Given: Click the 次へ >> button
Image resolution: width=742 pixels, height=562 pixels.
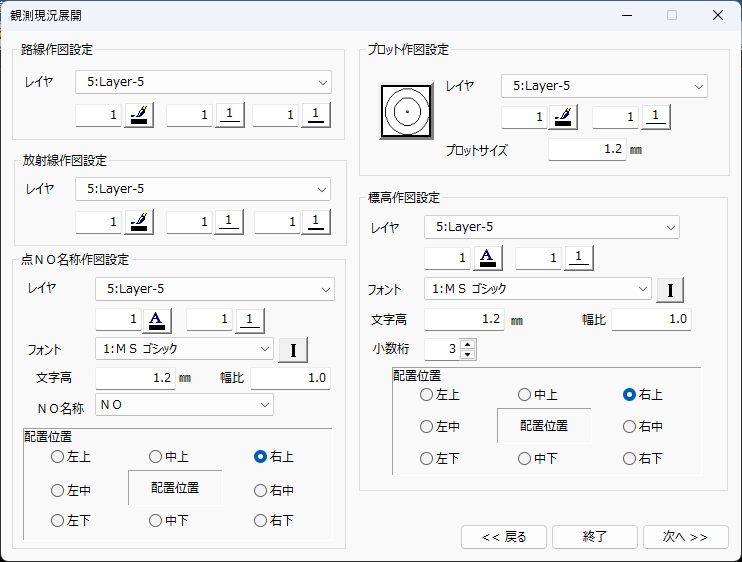Looking at the screenshot, I should (685, 537).
